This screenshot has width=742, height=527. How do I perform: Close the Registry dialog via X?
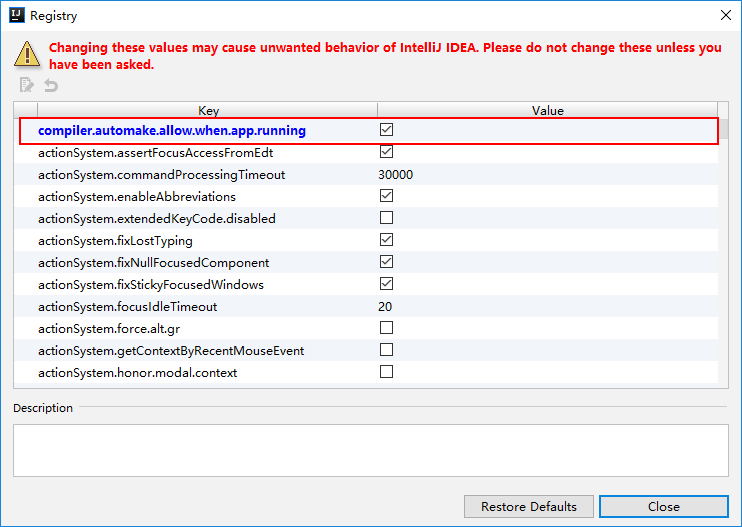[x=724, y=16]
